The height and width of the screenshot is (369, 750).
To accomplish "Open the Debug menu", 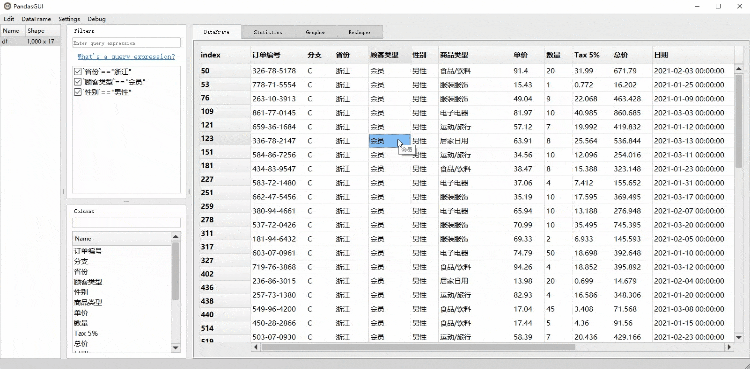I will tap(97, 19).
